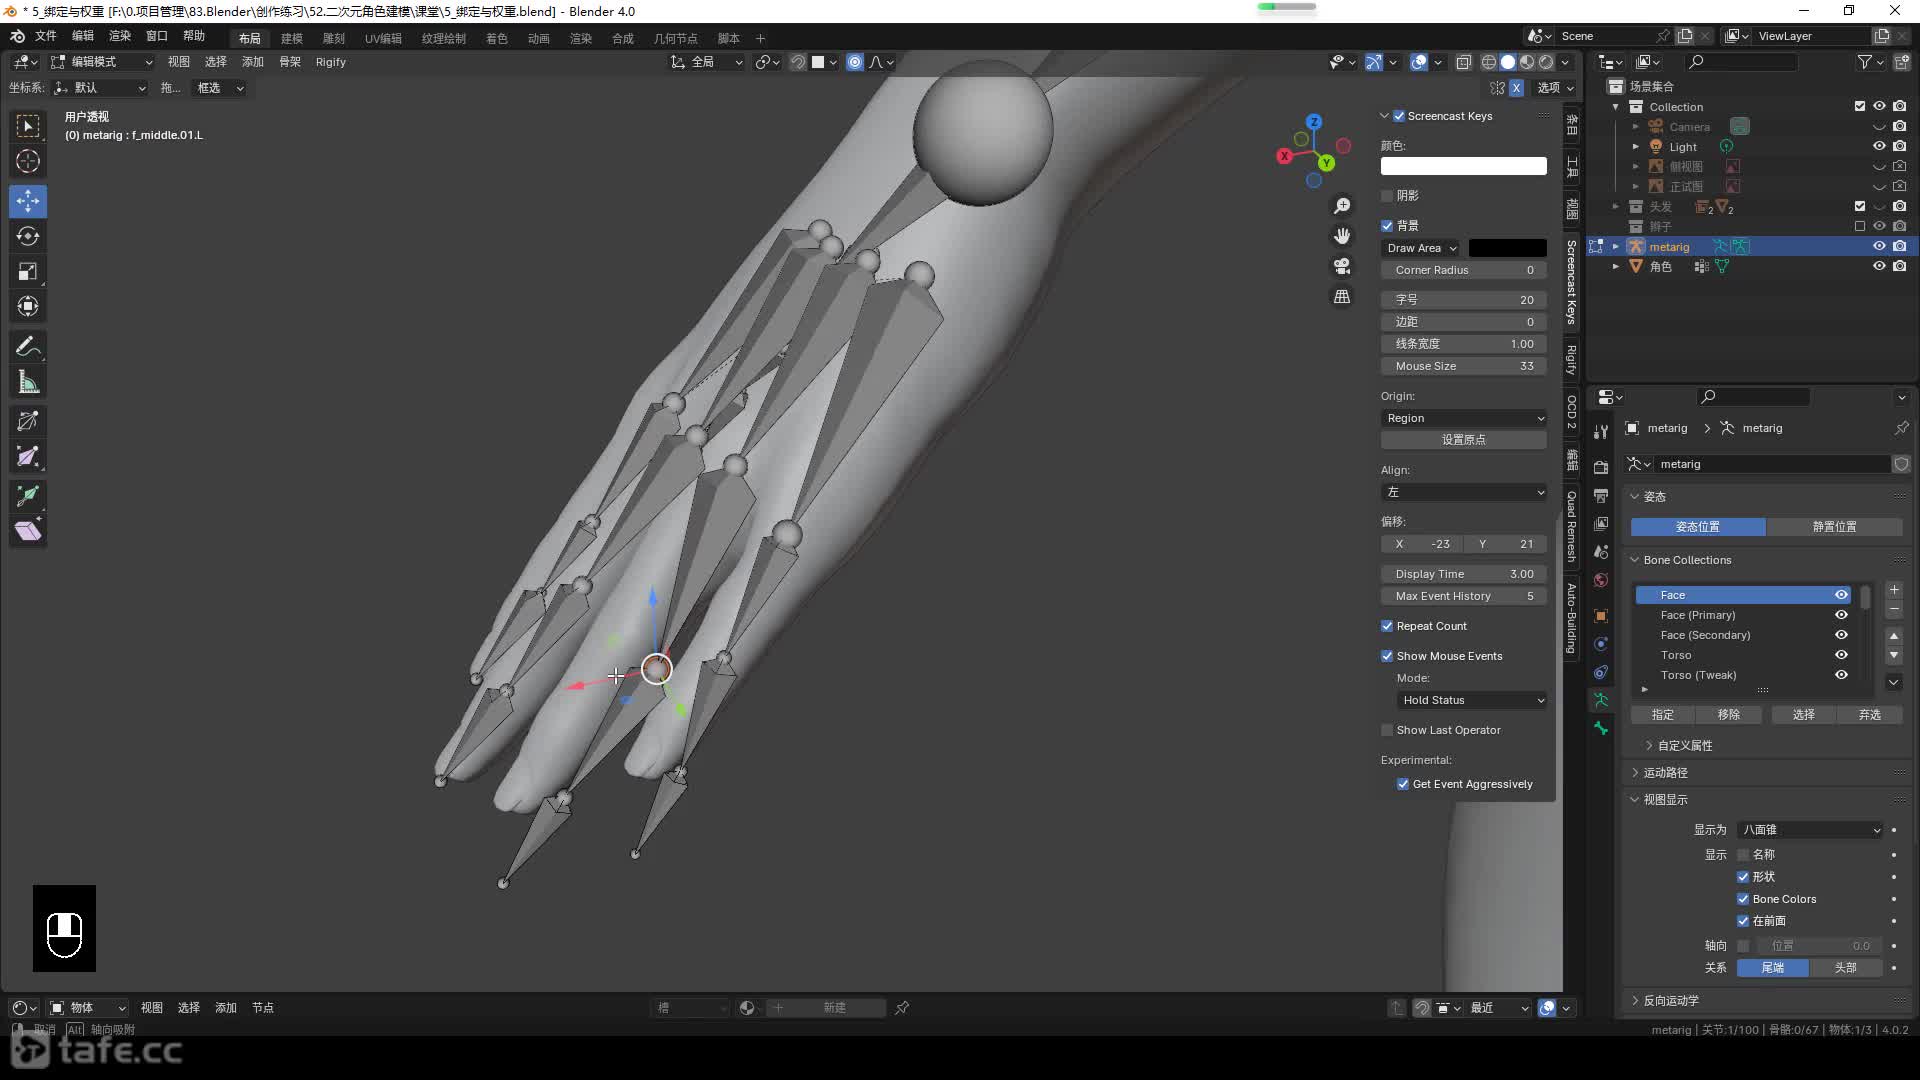Open the Hold Status mode dropdown
The width and height of the screenshot is (1920, 1080).
tap(1472, 700)
